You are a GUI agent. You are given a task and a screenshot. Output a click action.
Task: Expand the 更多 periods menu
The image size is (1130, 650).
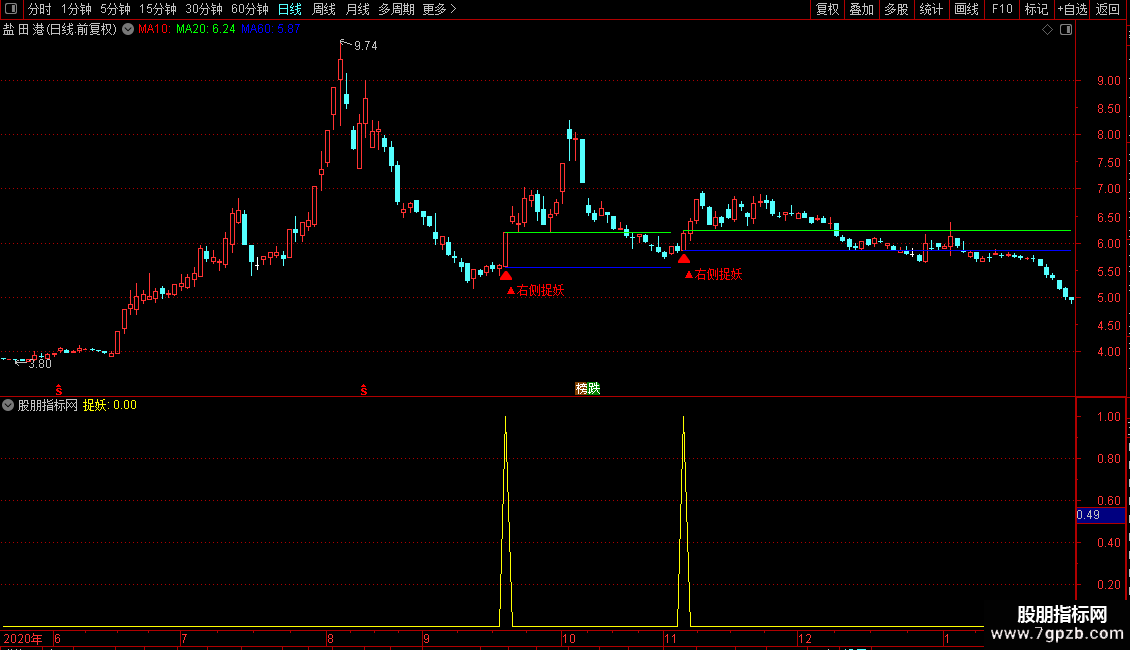pos(440,9)
